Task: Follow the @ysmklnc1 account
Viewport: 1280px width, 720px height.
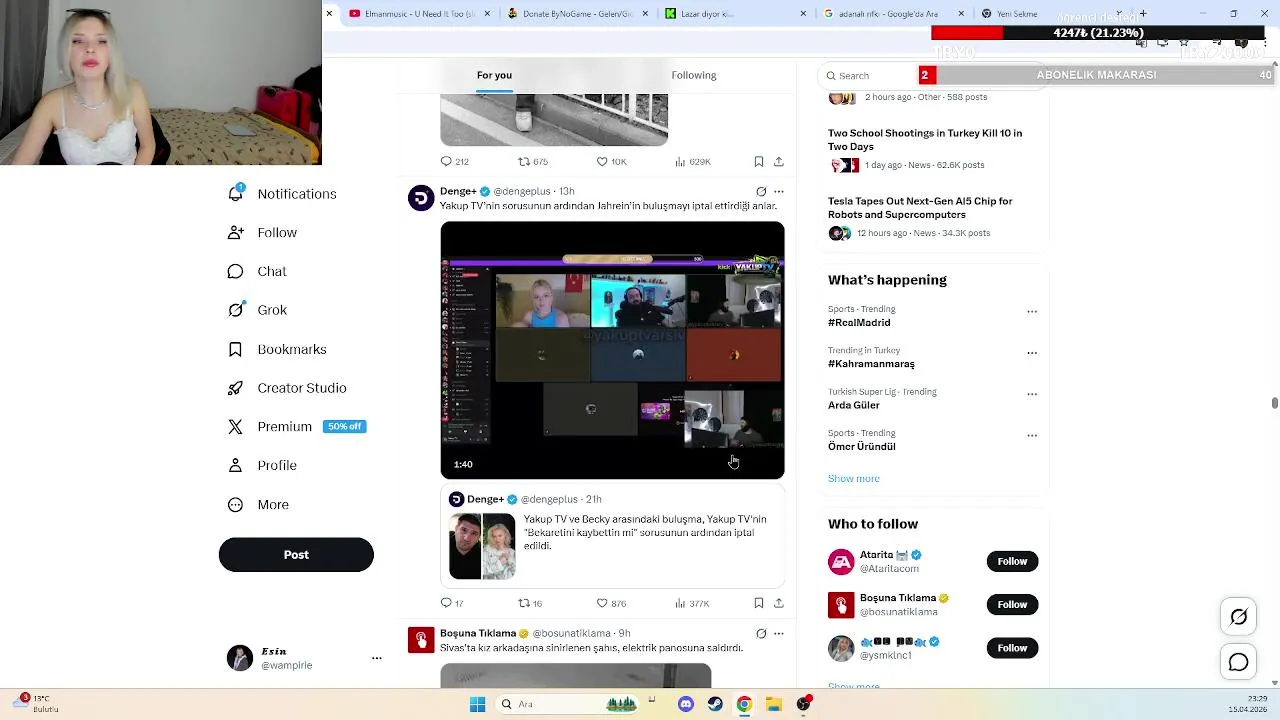Action: coord(1012,648)
